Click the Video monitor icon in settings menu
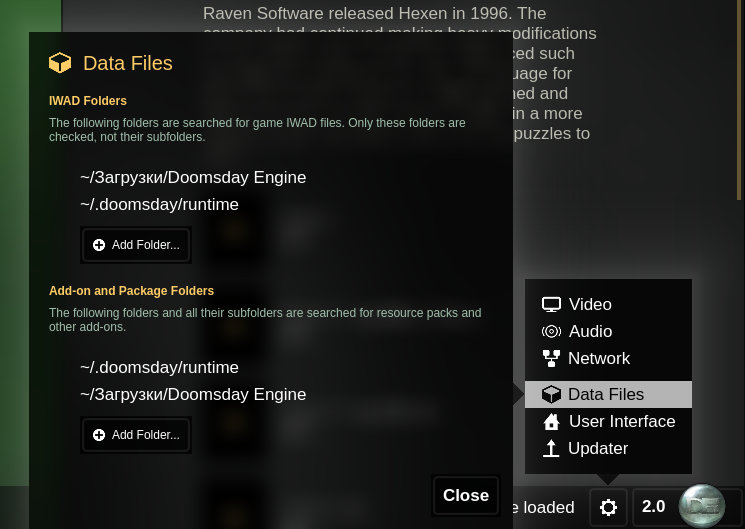The width and height of the screenshot is (745, 529). click(x=551, y=304)
